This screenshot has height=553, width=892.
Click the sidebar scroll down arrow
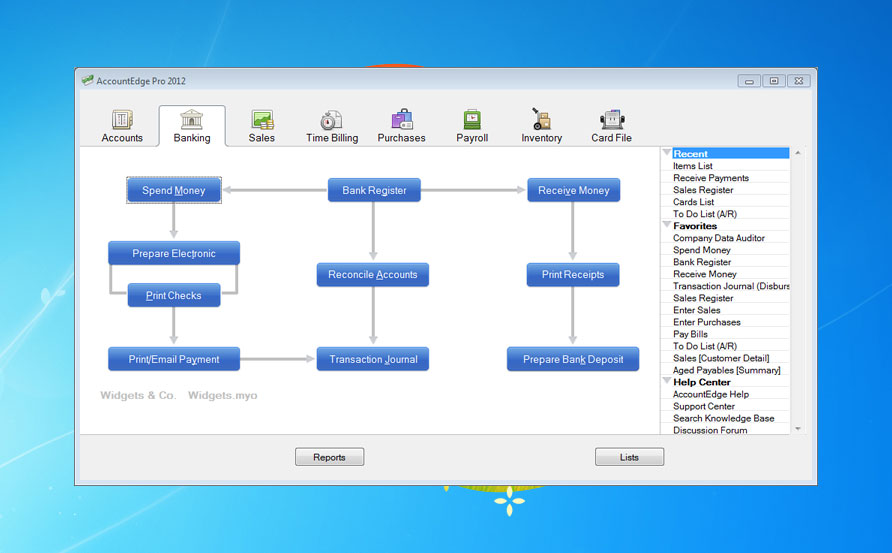[x=798, y=429]
